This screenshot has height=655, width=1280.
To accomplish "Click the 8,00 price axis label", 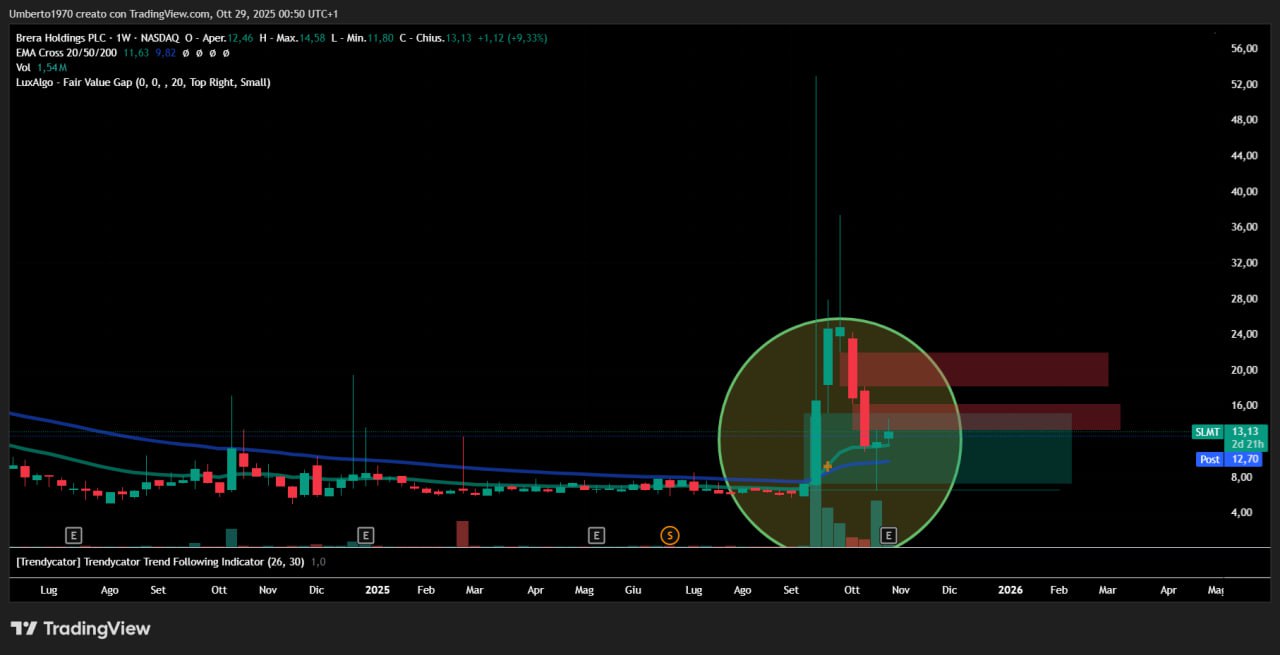I will [x=1242, y=477].
